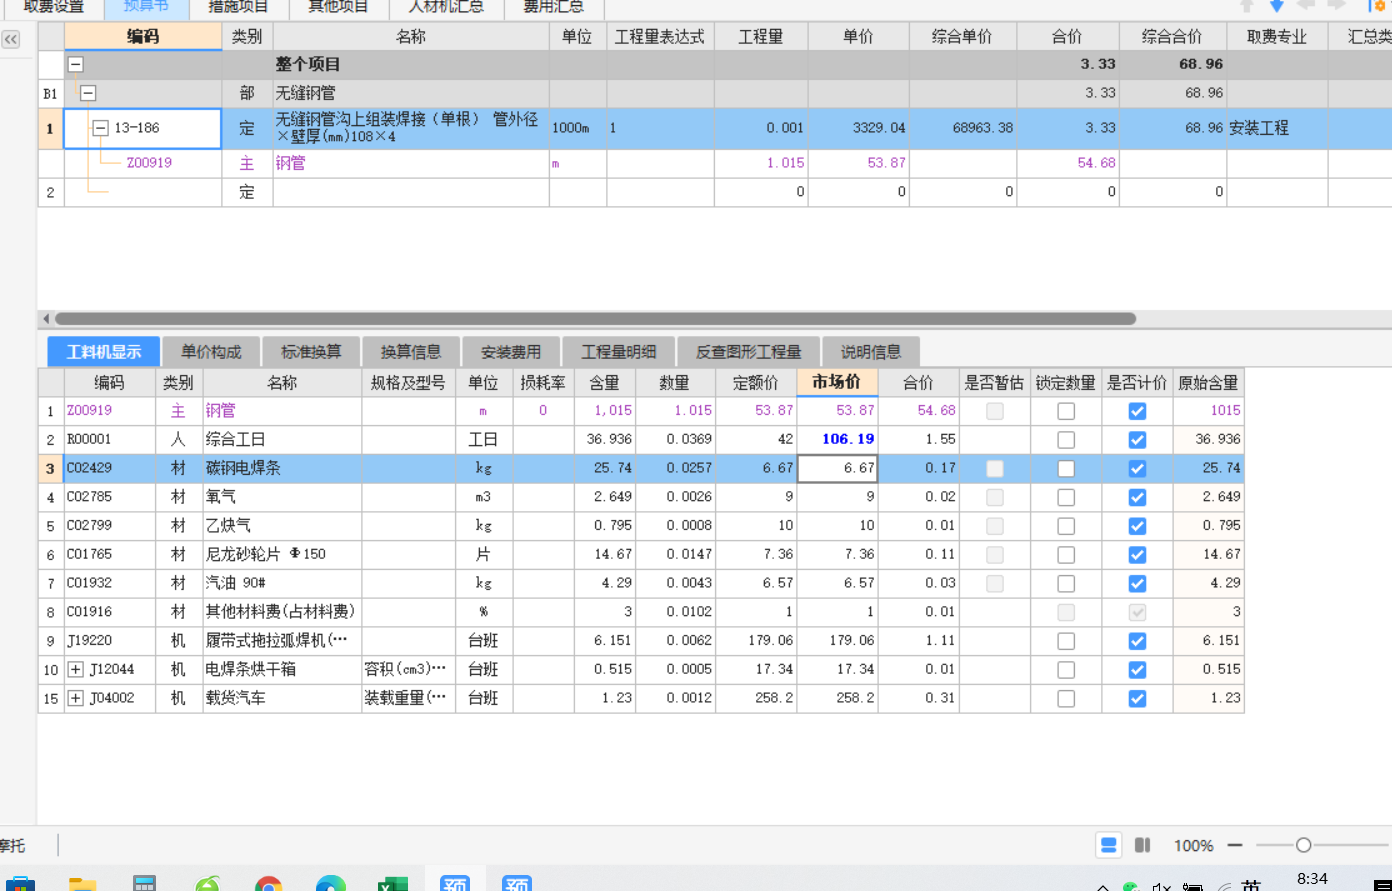This screenshot has height=891, width=1392.
Task: Open the green 360 browser taskbar icon
Action: point(207,884)
